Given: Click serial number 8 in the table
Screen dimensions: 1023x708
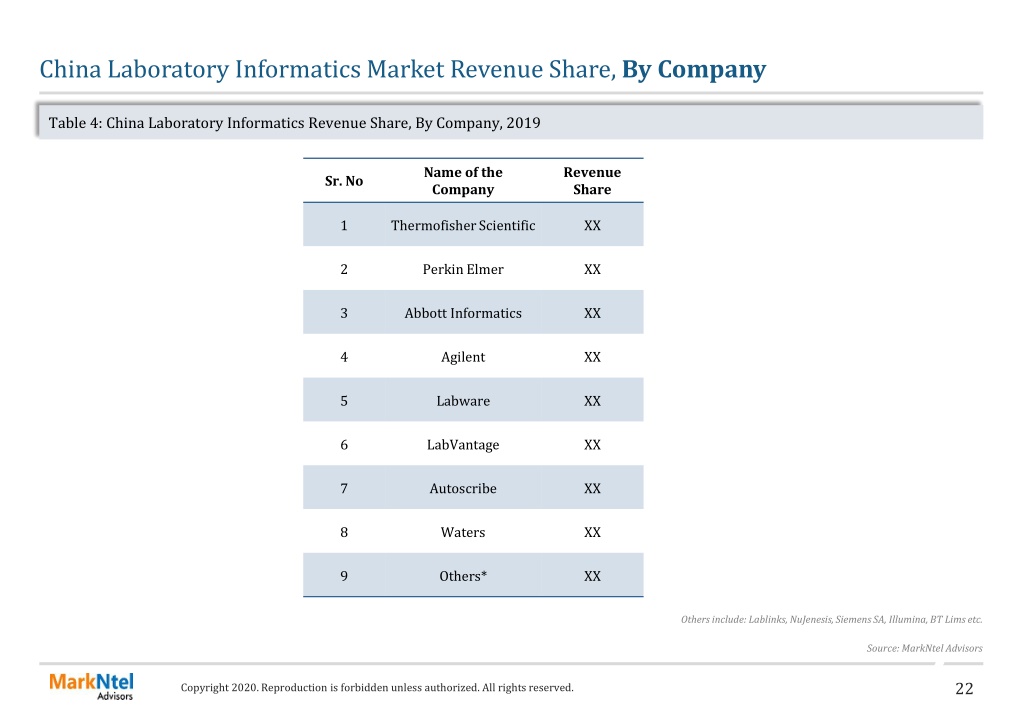Looking at the screenshot, I should click(x=344, y=532).
